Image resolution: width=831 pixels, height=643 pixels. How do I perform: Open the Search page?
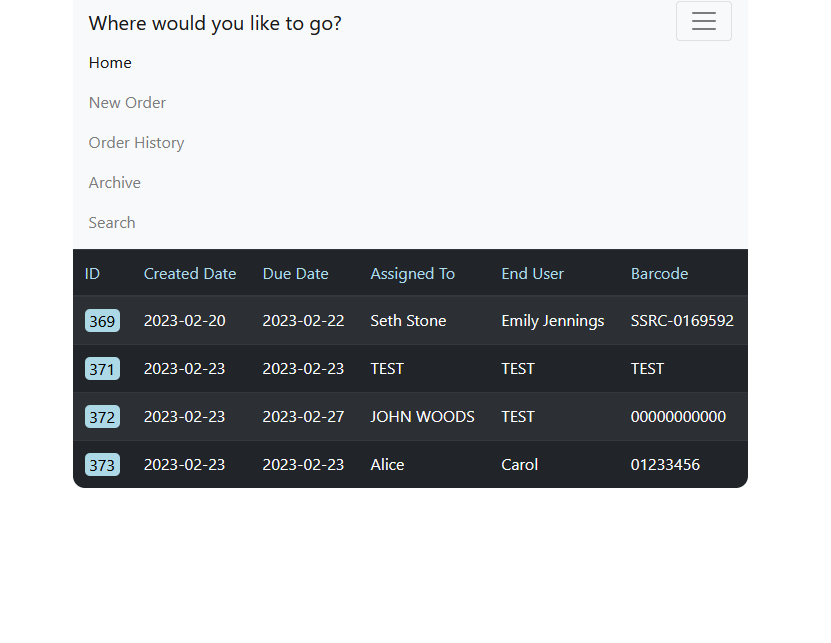click(111, 222)
